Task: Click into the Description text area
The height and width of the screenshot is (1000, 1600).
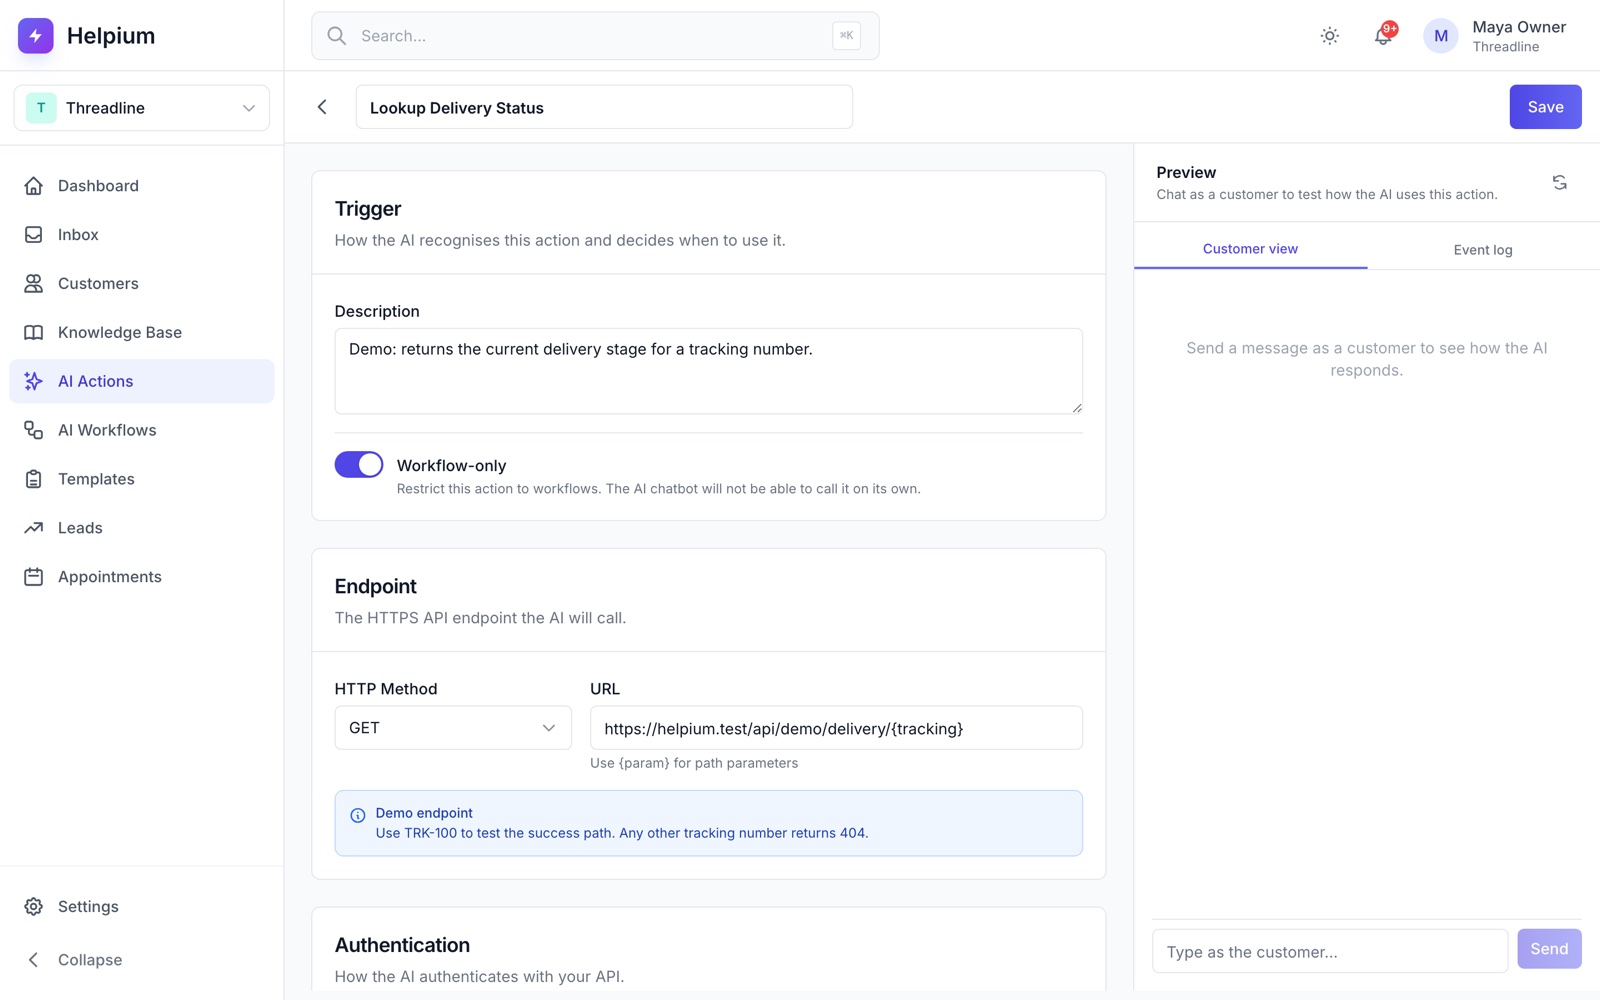Action: 708,371
